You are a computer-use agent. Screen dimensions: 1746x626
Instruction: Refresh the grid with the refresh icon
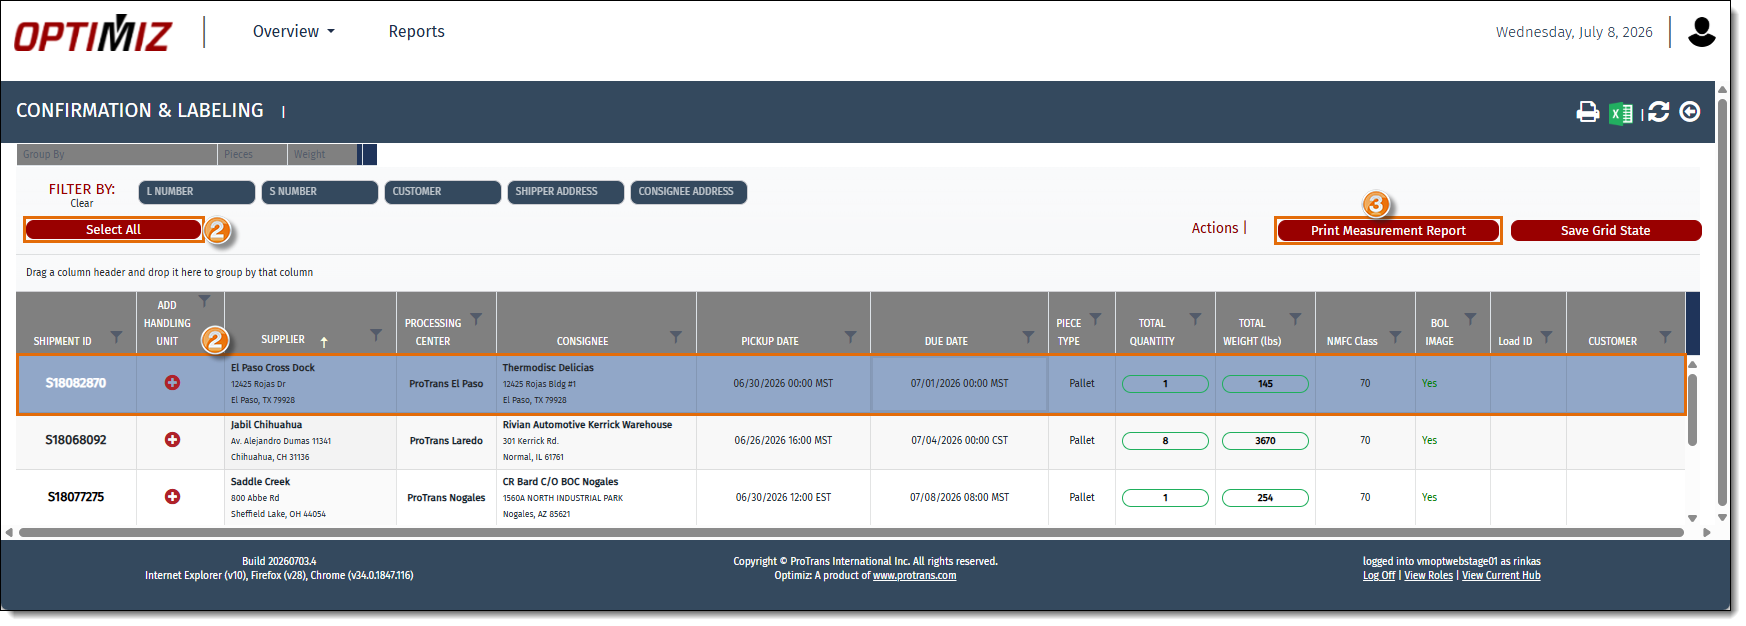tap(1658, 112)
